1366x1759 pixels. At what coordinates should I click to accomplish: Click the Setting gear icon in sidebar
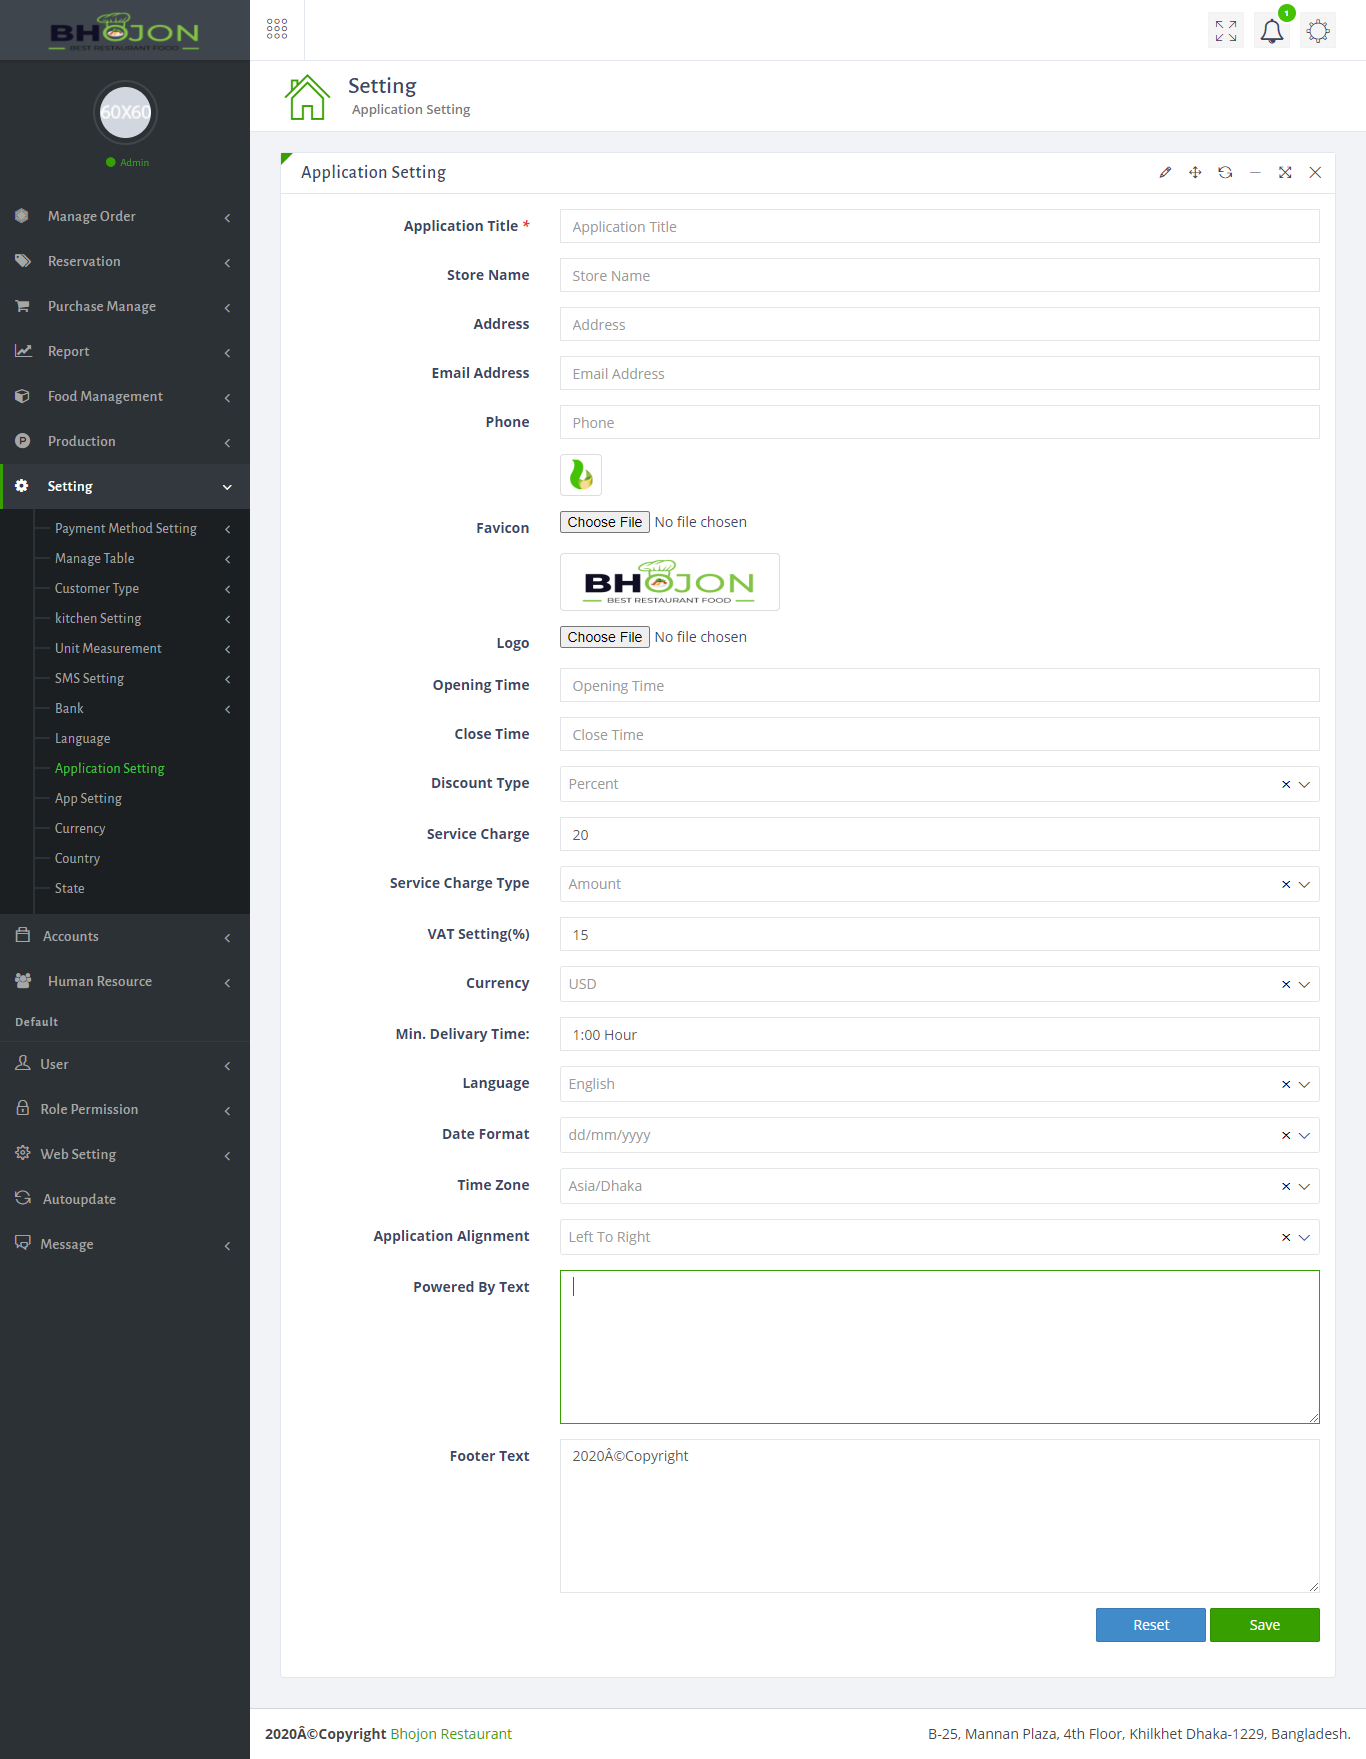pyautogui.click(x=22, y=485)
